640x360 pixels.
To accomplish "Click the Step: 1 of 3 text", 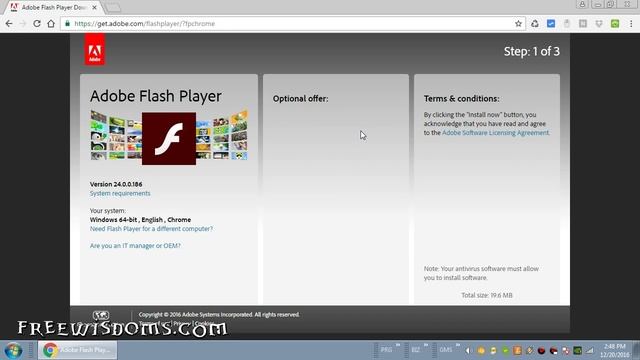I will pyautogui.click(x=531, y=51).
